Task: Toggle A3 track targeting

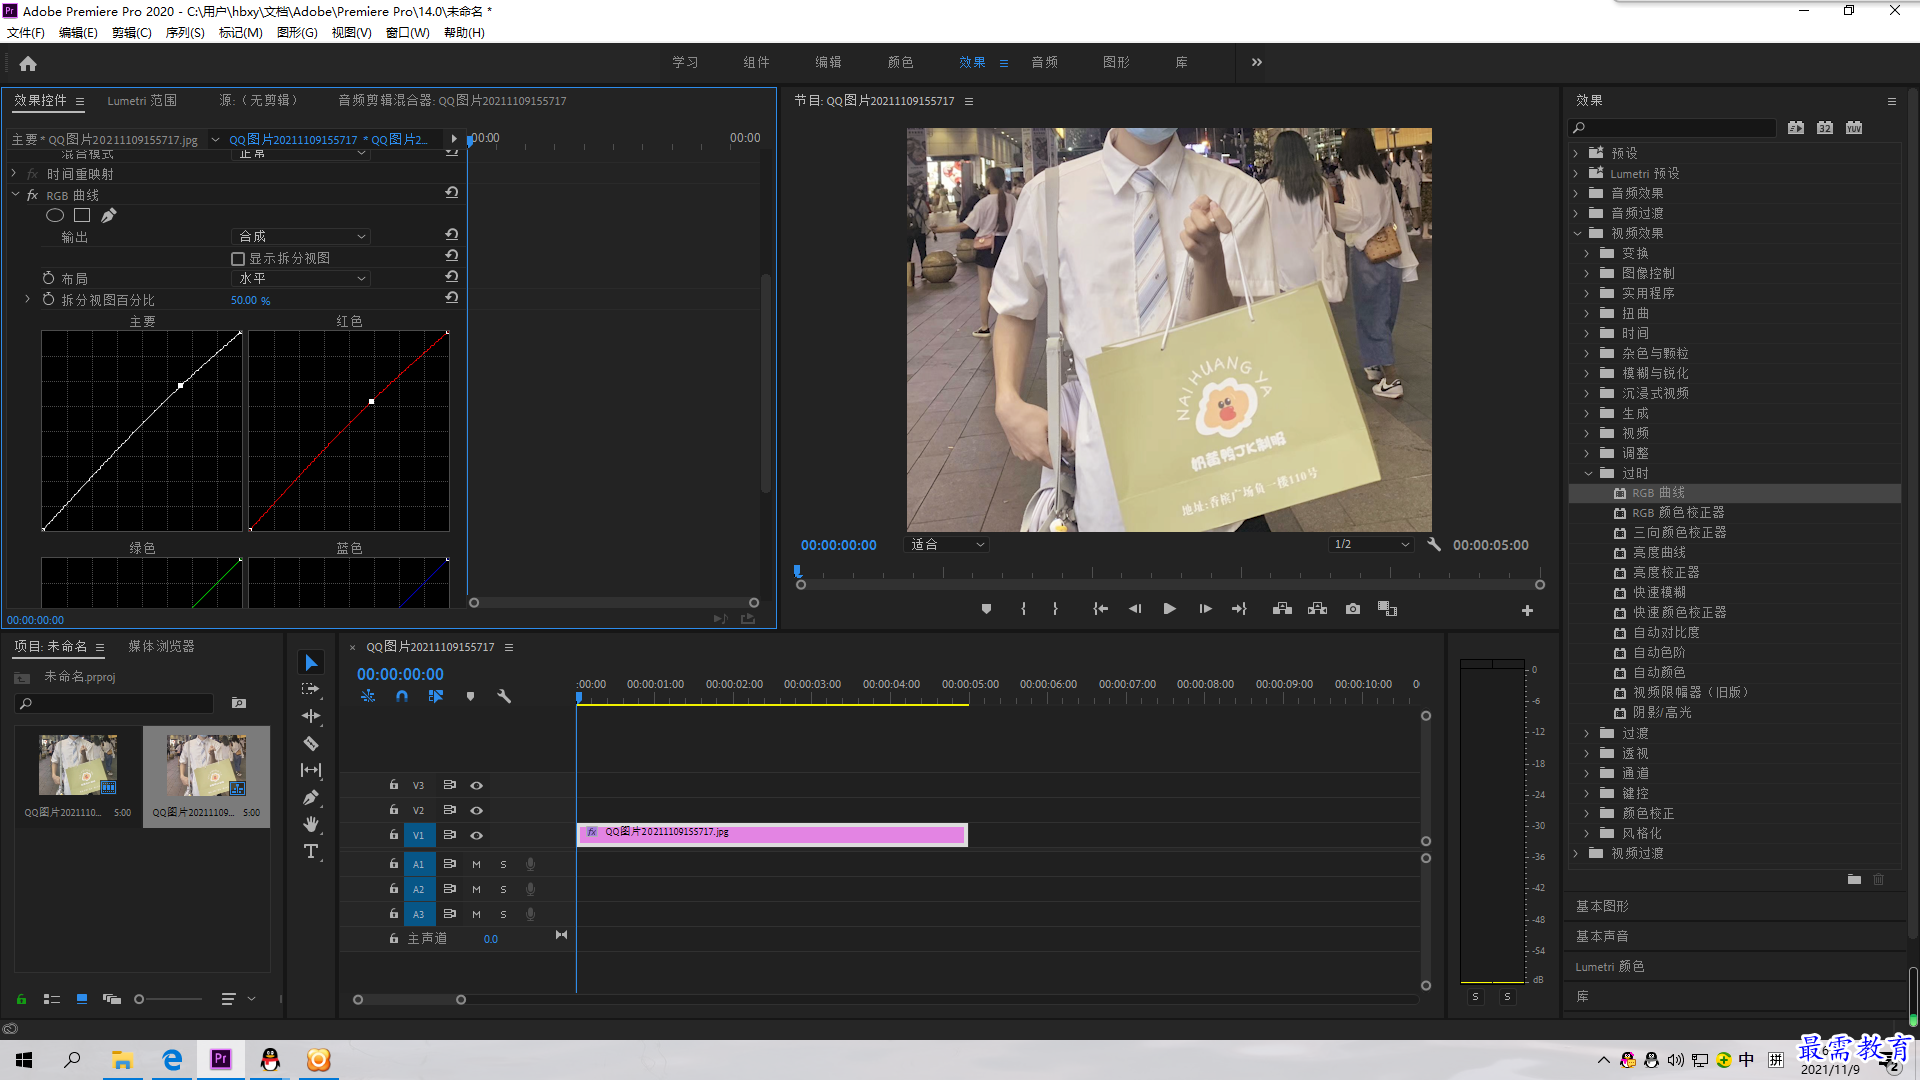Action: click(419, 914)
